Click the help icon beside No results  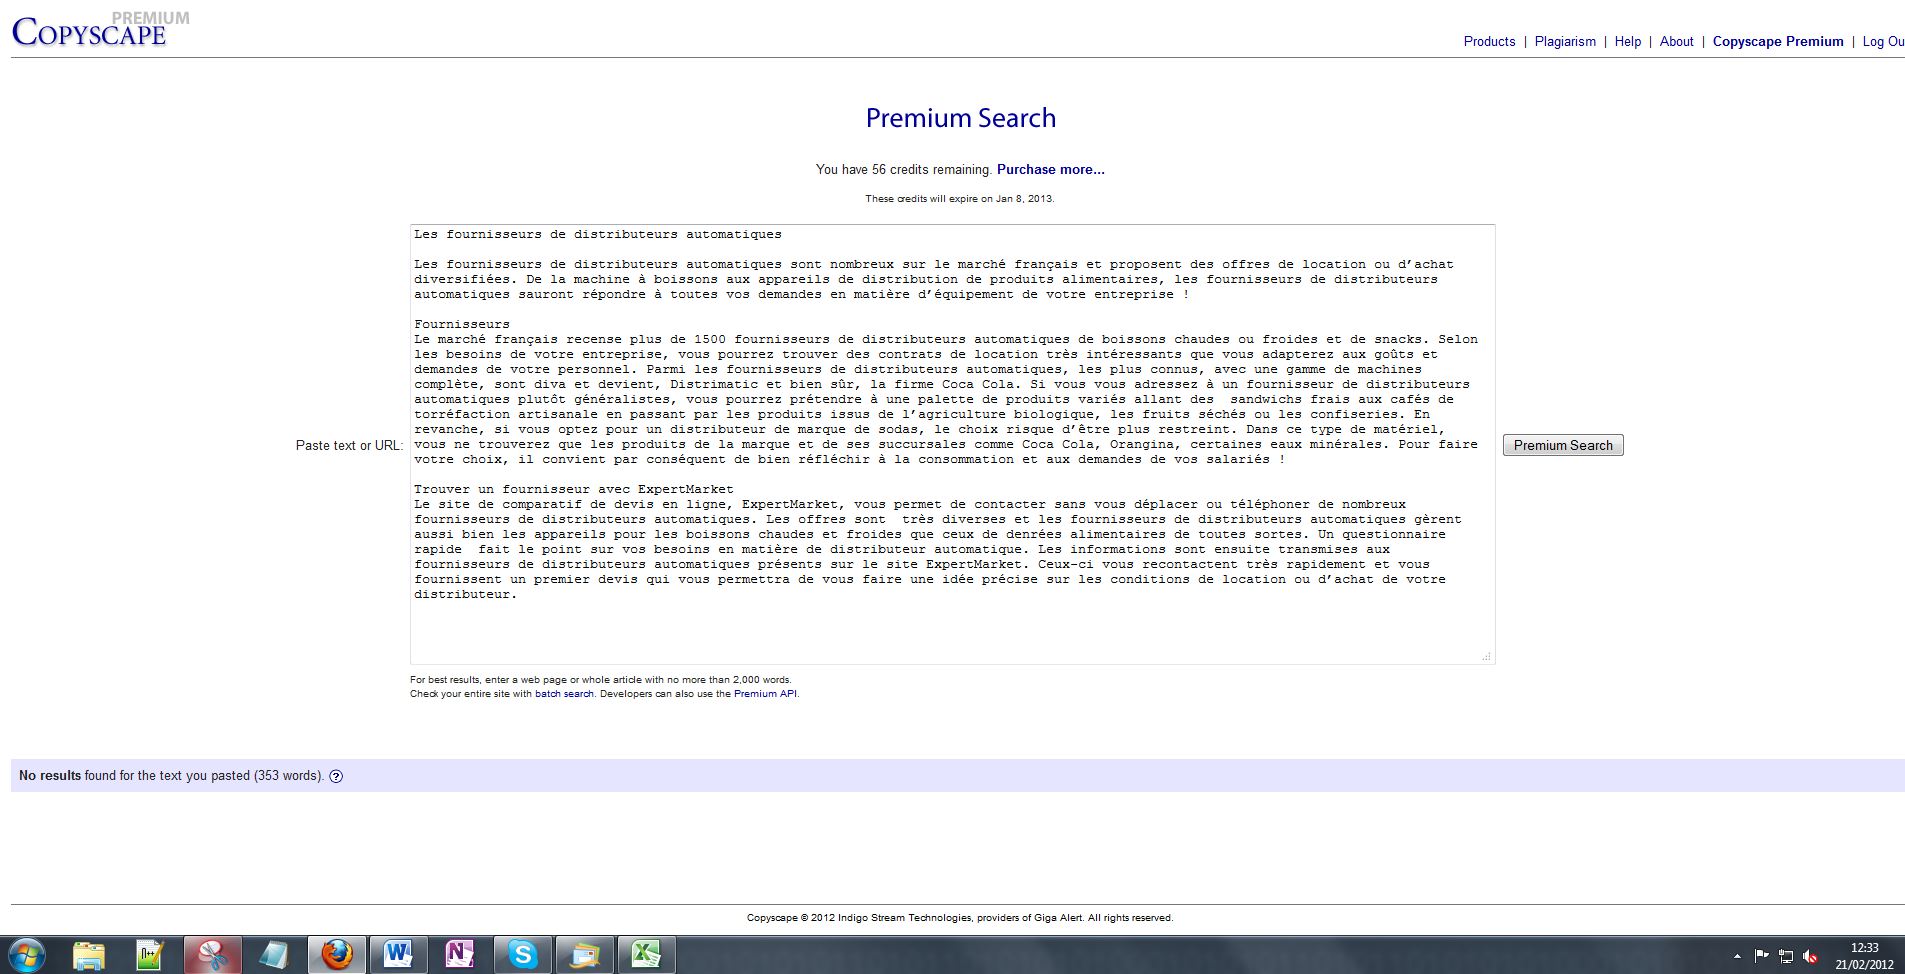pyautogui.click(x=336, y=776)
